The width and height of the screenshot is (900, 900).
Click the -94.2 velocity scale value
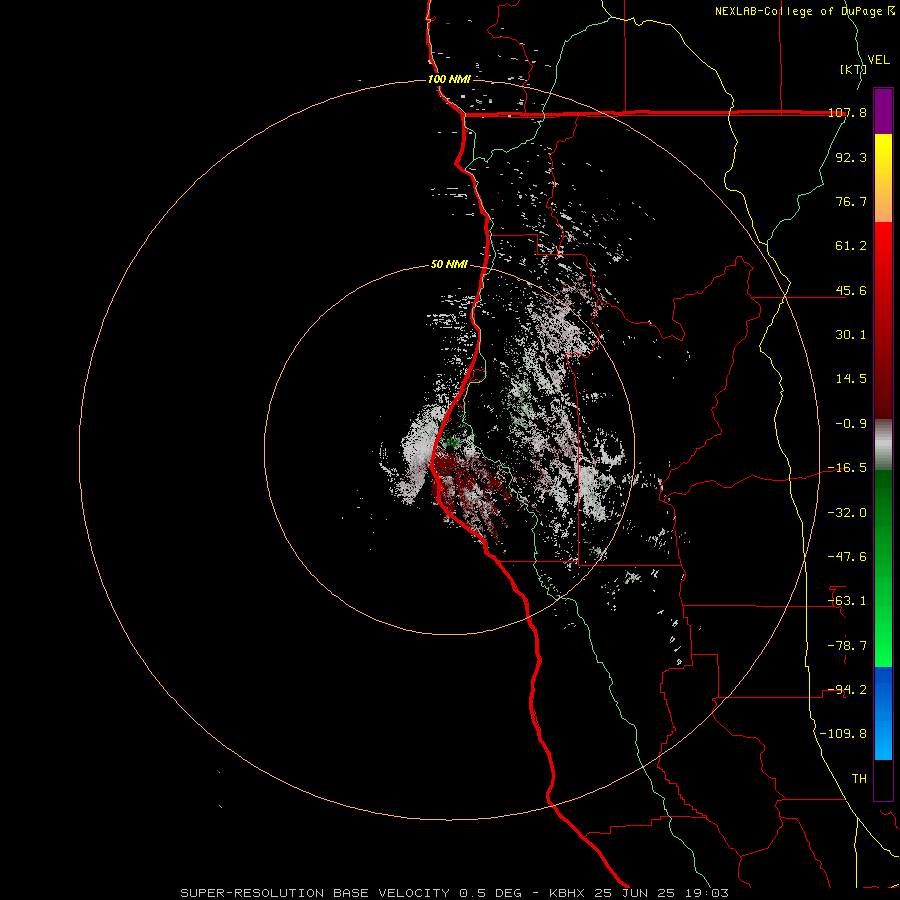[847, 690]
